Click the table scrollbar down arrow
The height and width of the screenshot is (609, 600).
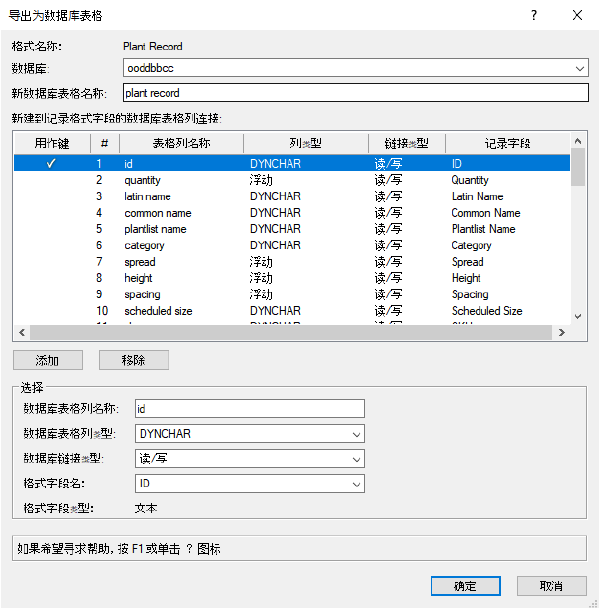click(578, 314)
